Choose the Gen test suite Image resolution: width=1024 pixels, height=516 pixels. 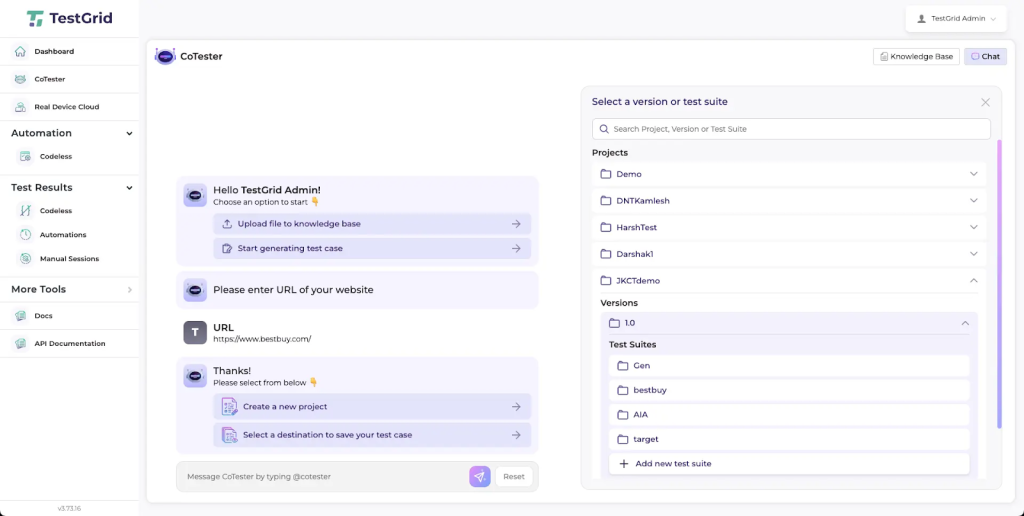point(789,366)
